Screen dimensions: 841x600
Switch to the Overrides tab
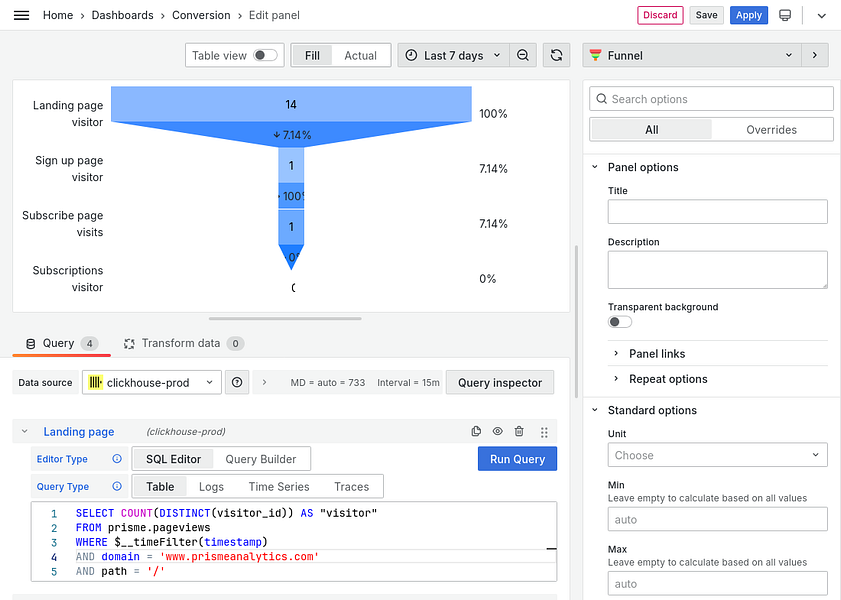coord(771,129)
